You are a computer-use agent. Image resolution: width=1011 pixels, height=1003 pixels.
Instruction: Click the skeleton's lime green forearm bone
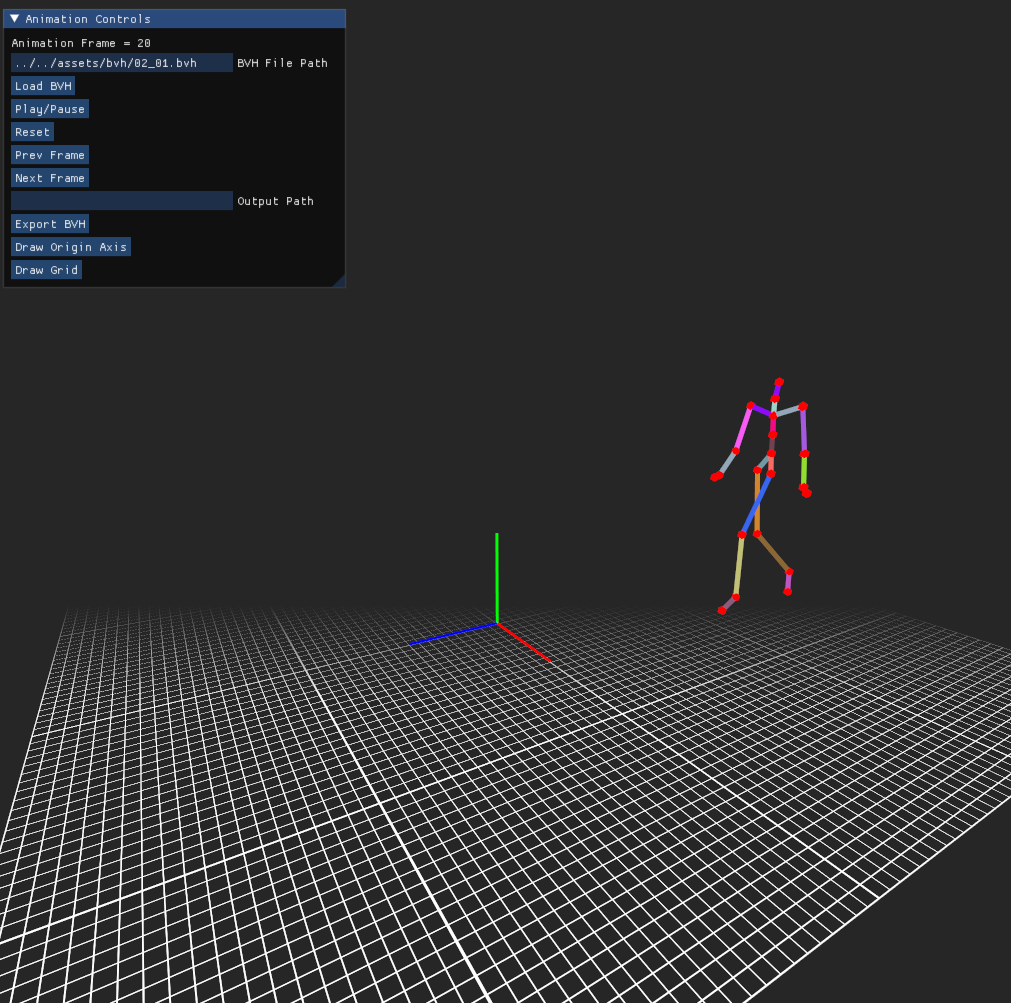click(x=804, y=471)
